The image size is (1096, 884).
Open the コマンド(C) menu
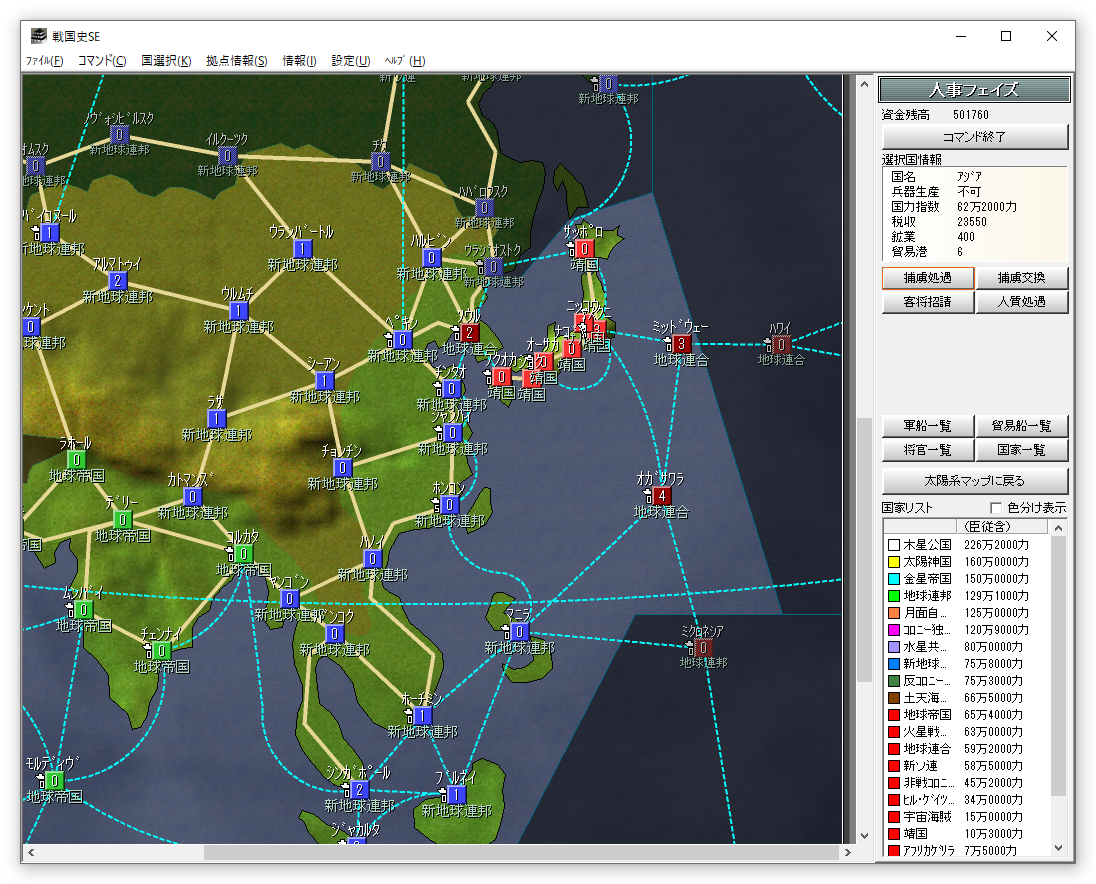click(x=102, y=61)
